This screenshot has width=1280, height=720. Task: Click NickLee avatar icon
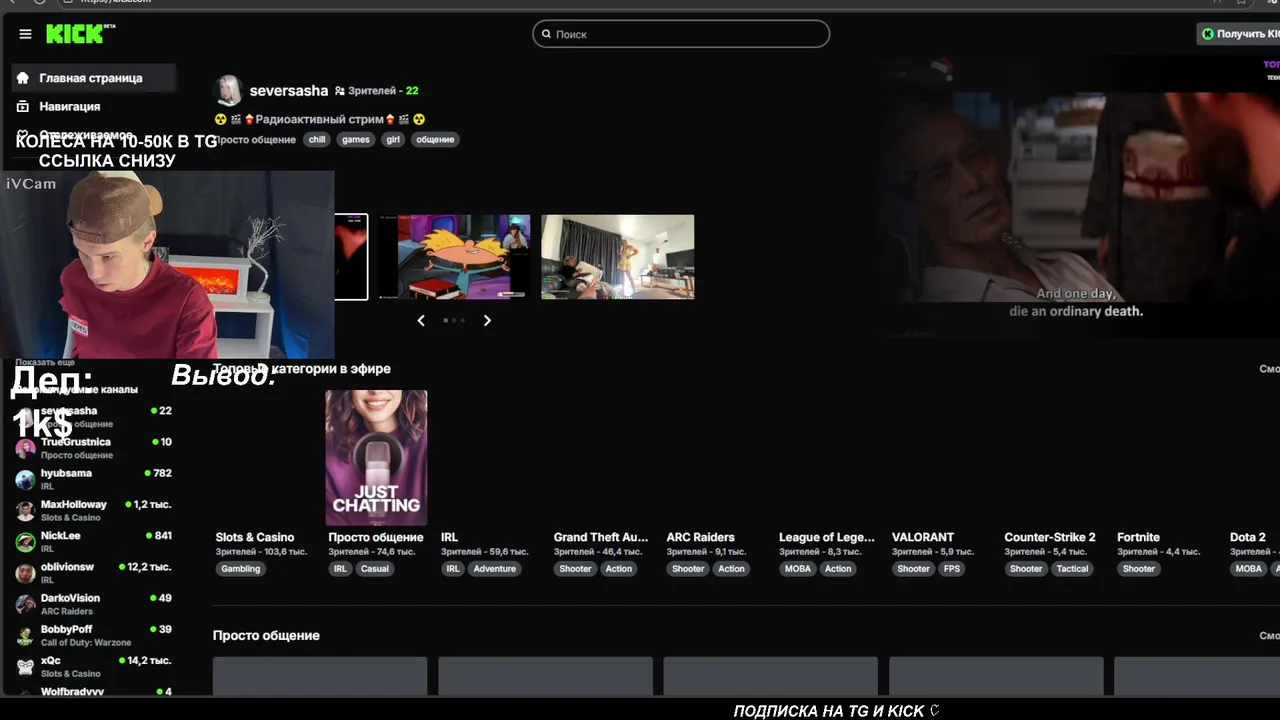pos(25,542)
